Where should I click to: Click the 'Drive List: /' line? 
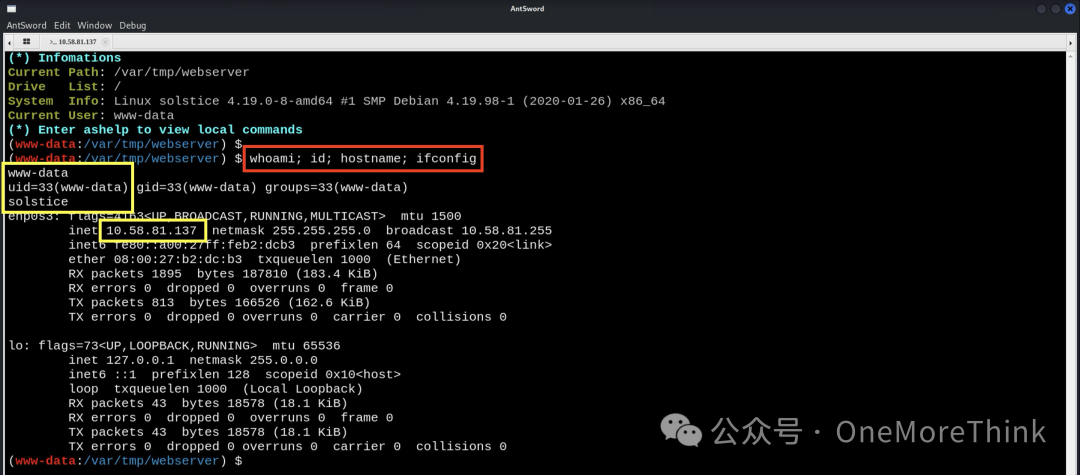tap(65, 87)
